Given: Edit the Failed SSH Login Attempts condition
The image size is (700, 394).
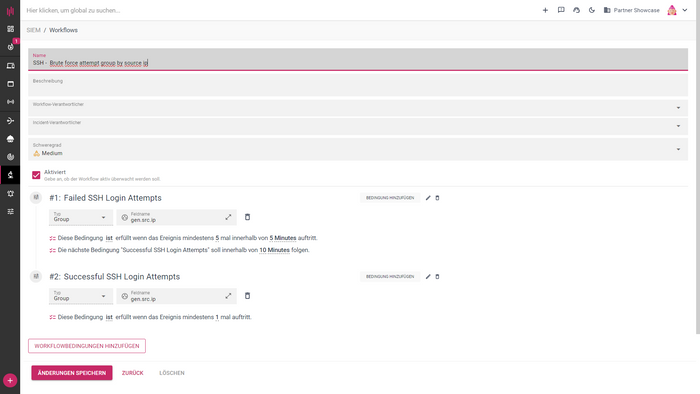Looking at the screenshot, I should (x=428, y=198).
